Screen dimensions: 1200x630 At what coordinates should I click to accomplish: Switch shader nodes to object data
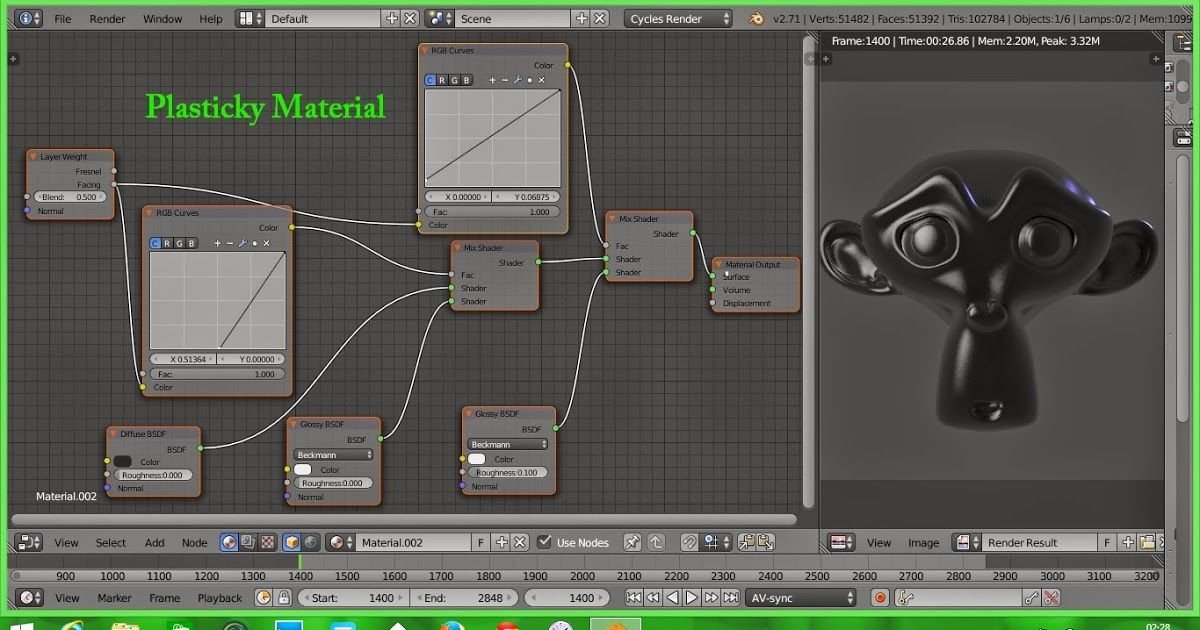click(x=292, y=542)
